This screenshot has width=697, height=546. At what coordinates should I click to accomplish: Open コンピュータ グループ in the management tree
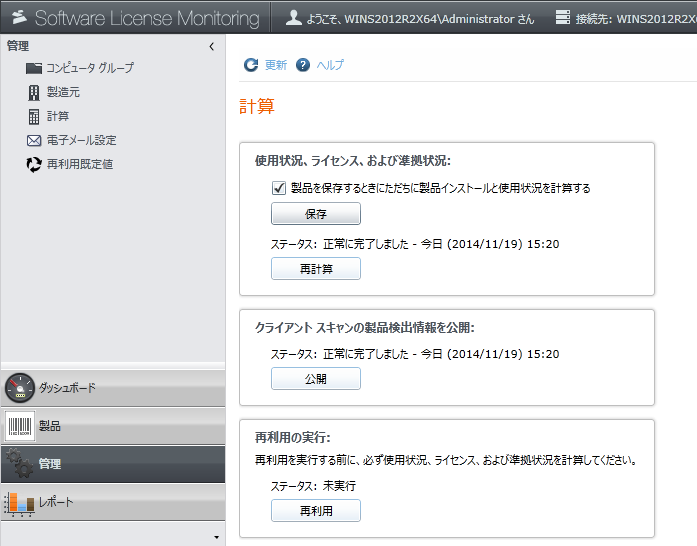[x=90, y=68]
